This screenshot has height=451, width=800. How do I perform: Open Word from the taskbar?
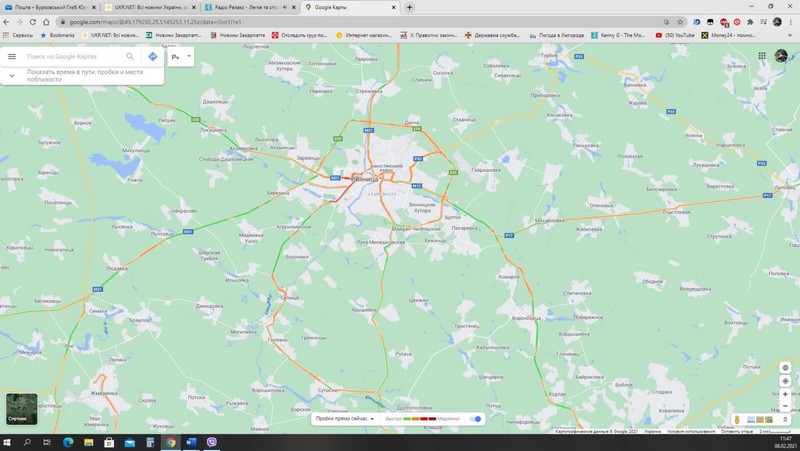[191, 442]
